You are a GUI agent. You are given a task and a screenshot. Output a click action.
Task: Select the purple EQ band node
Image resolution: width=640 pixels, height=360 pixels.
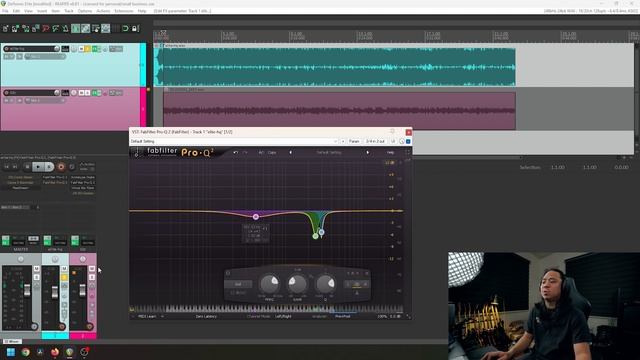pos(256,217)
